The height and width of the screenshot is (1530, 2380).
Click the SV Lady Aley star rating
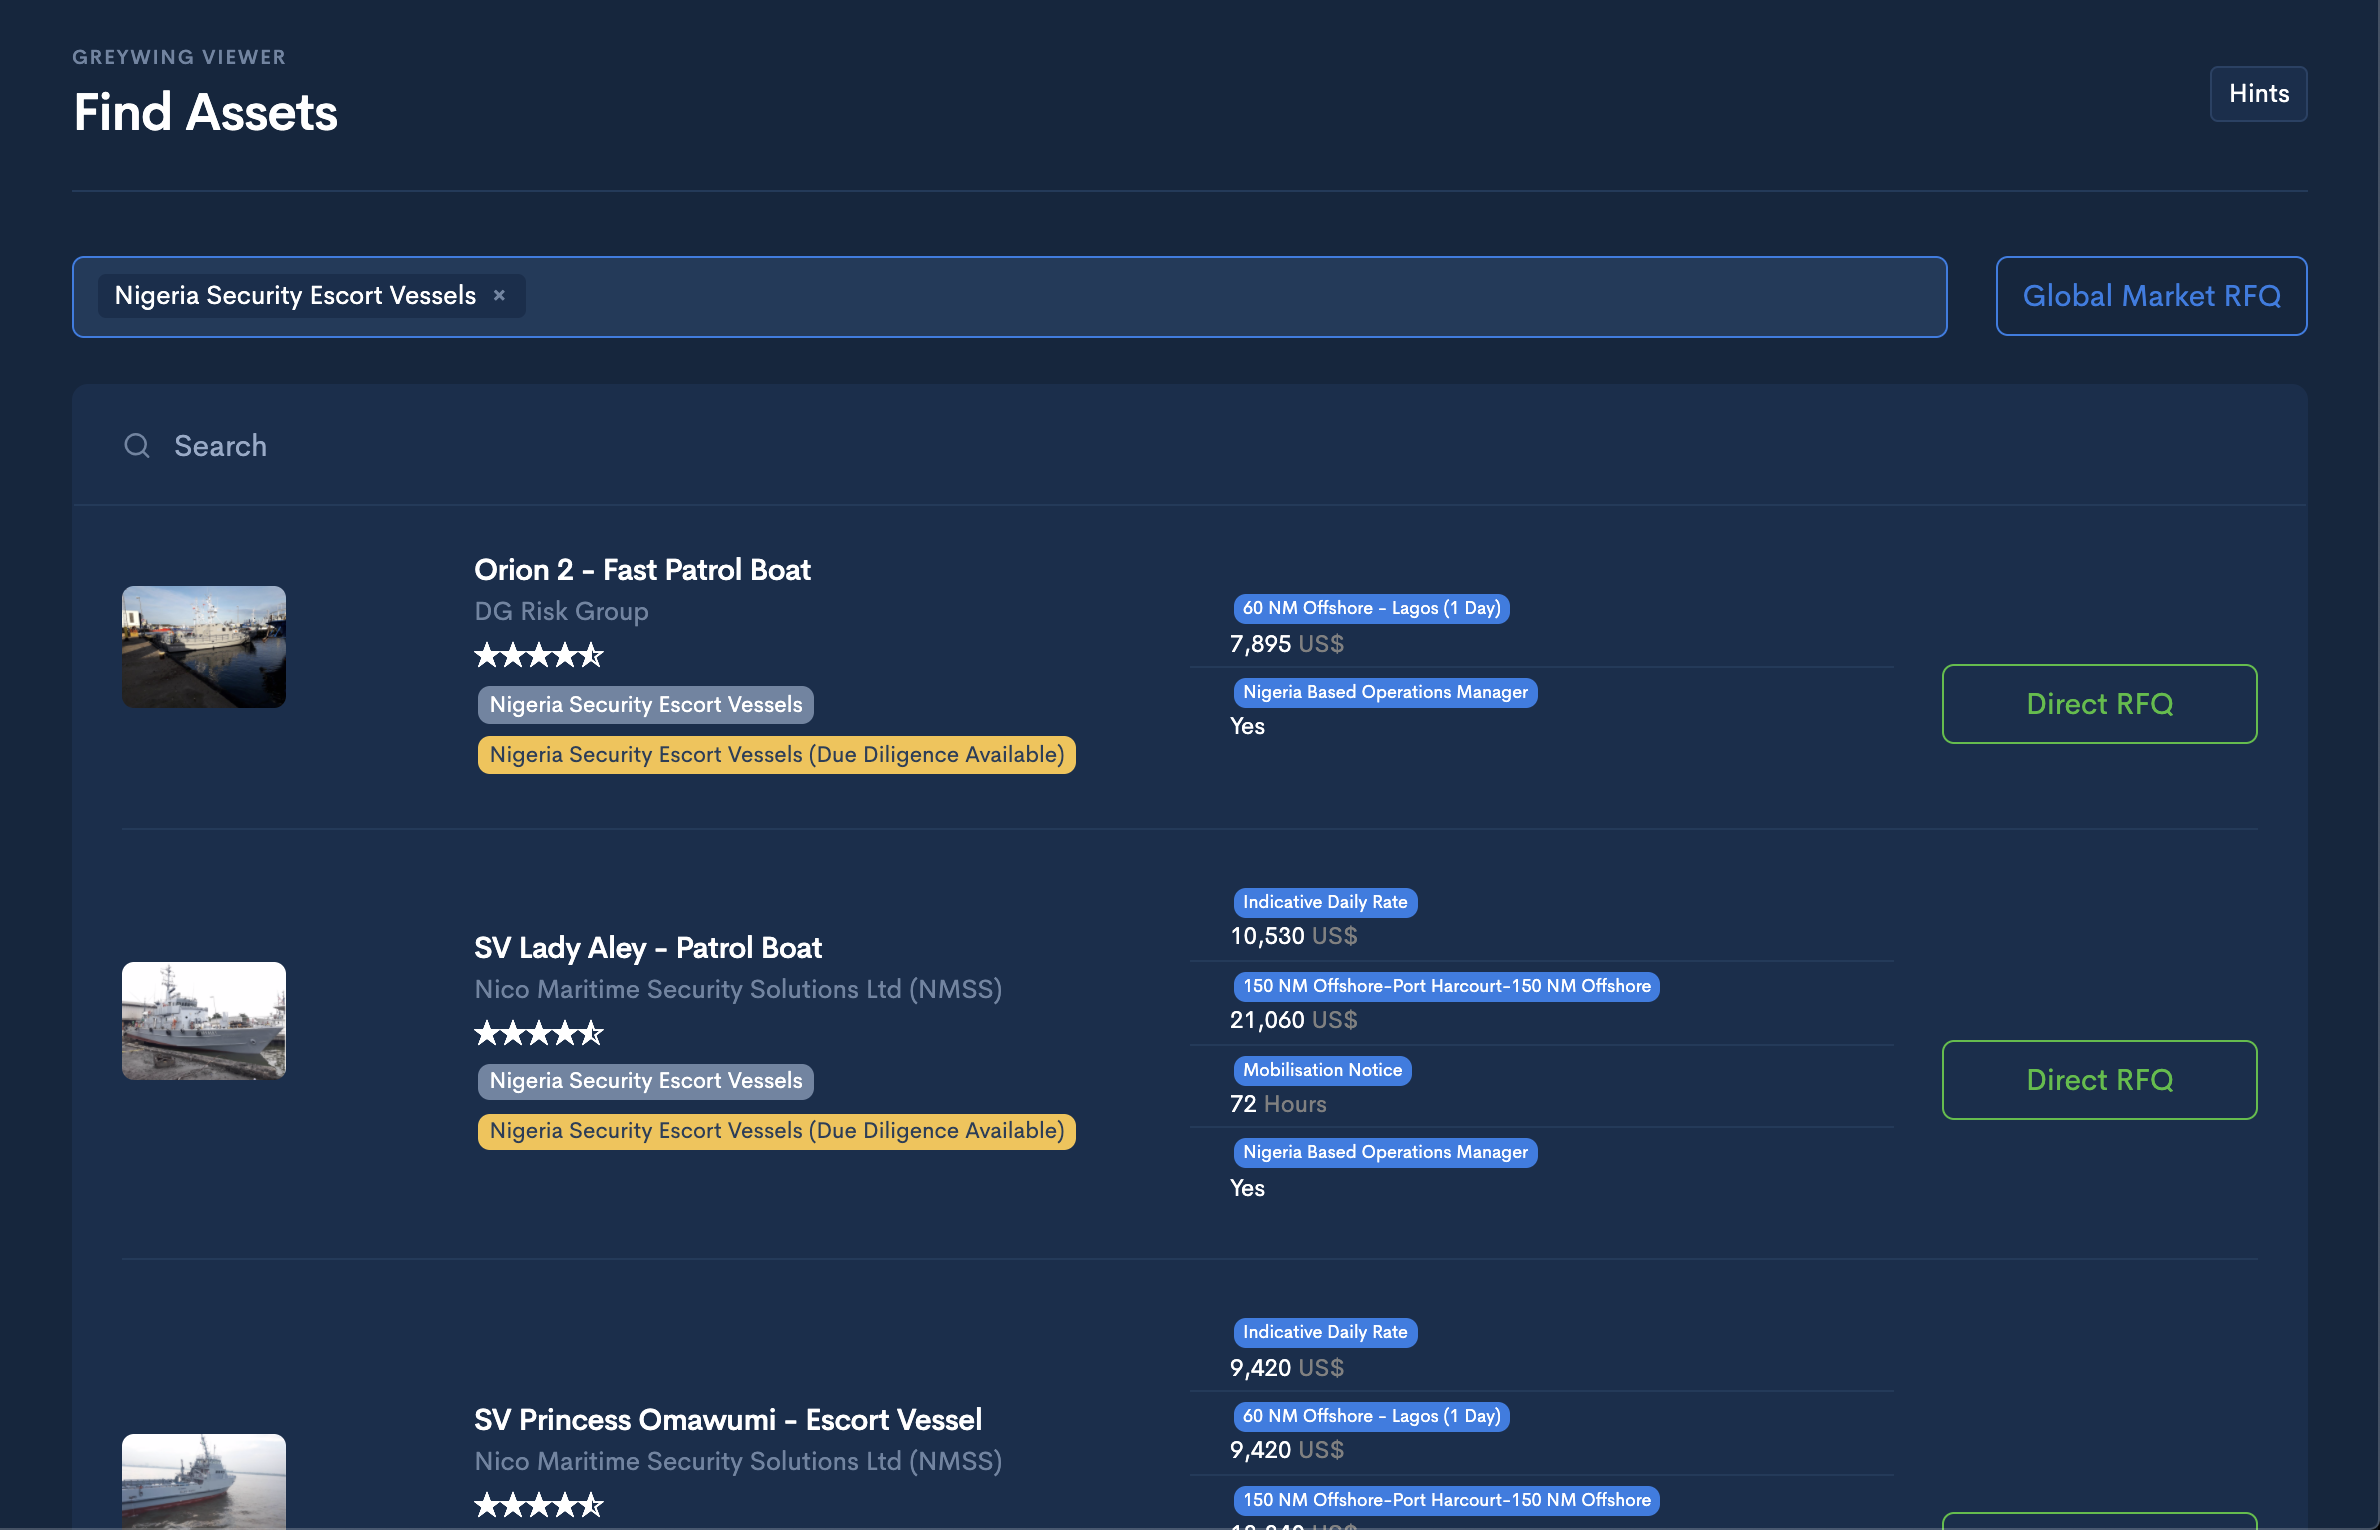pyautogui.click(x=539, y=1033)
